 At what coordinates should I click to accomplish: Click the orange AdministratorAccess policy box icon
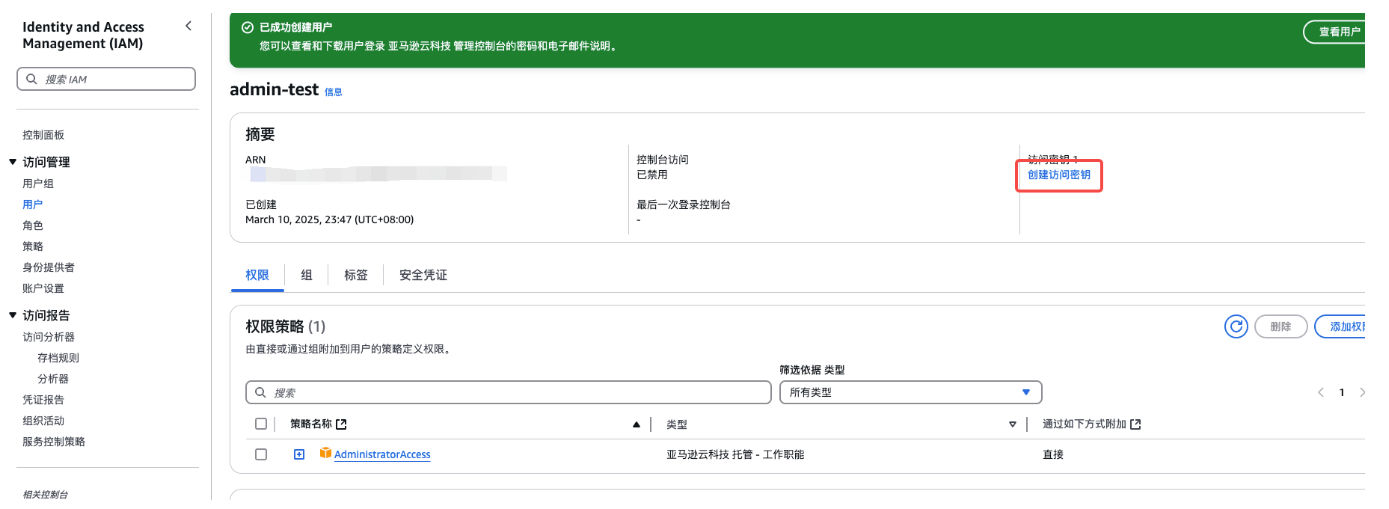pyautogui.click(x=325, y=454)
